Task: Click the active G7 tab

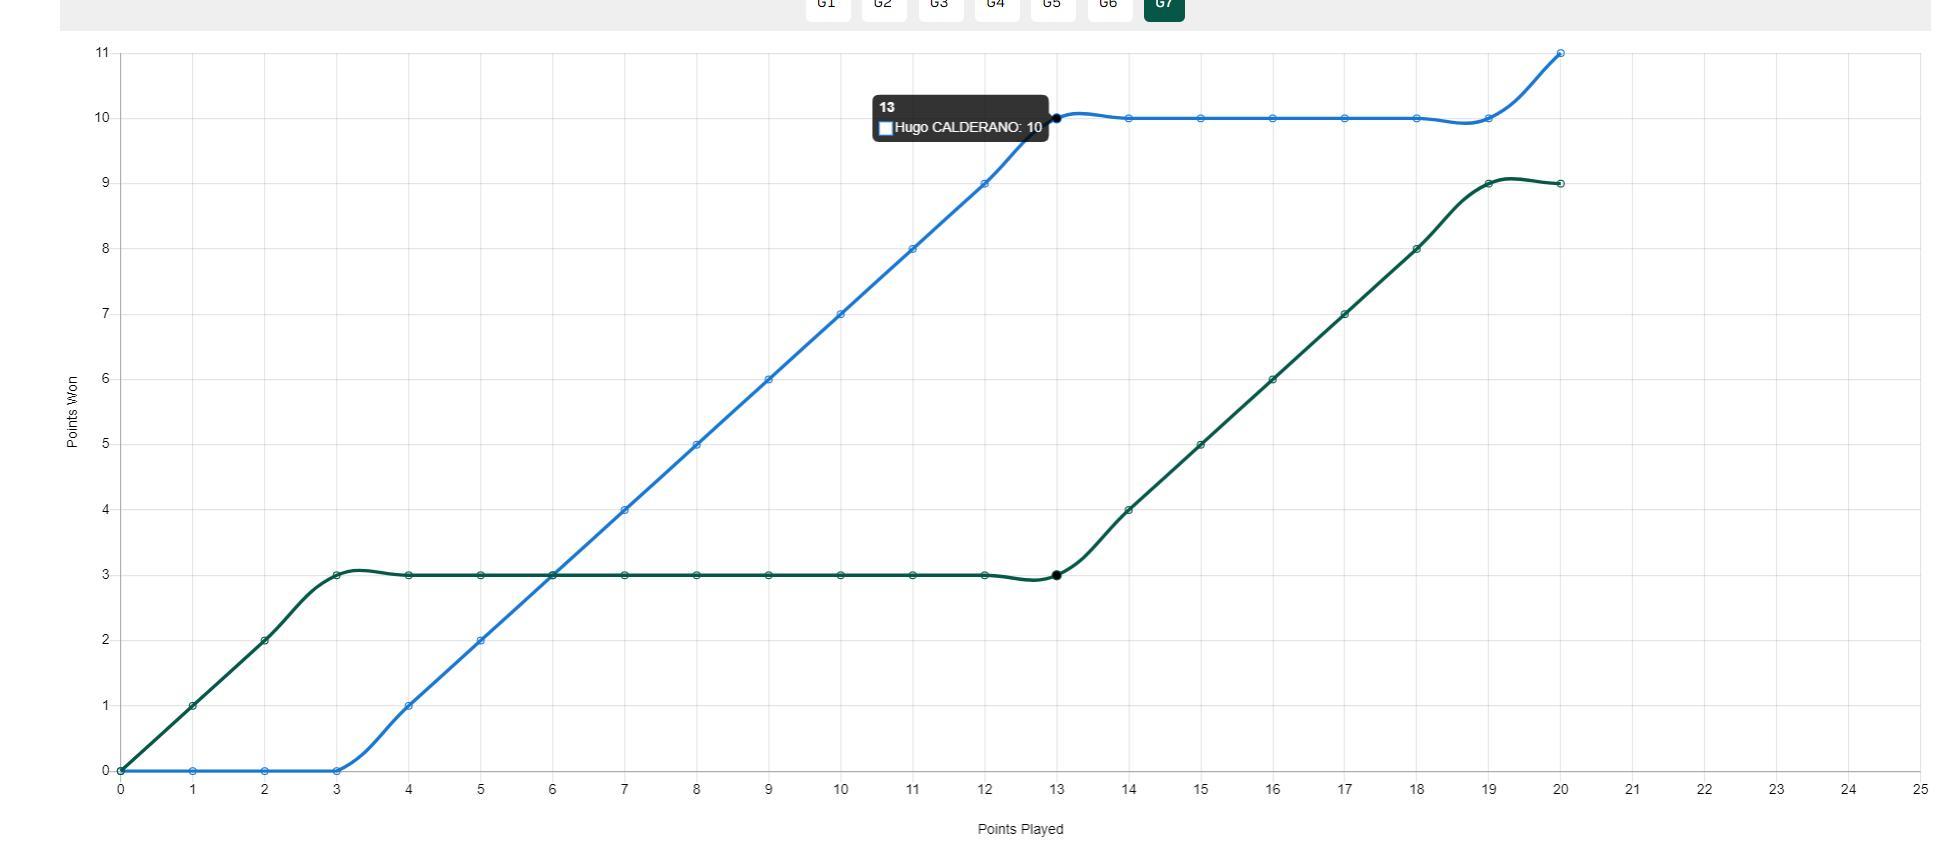Action: [1164, 6]
